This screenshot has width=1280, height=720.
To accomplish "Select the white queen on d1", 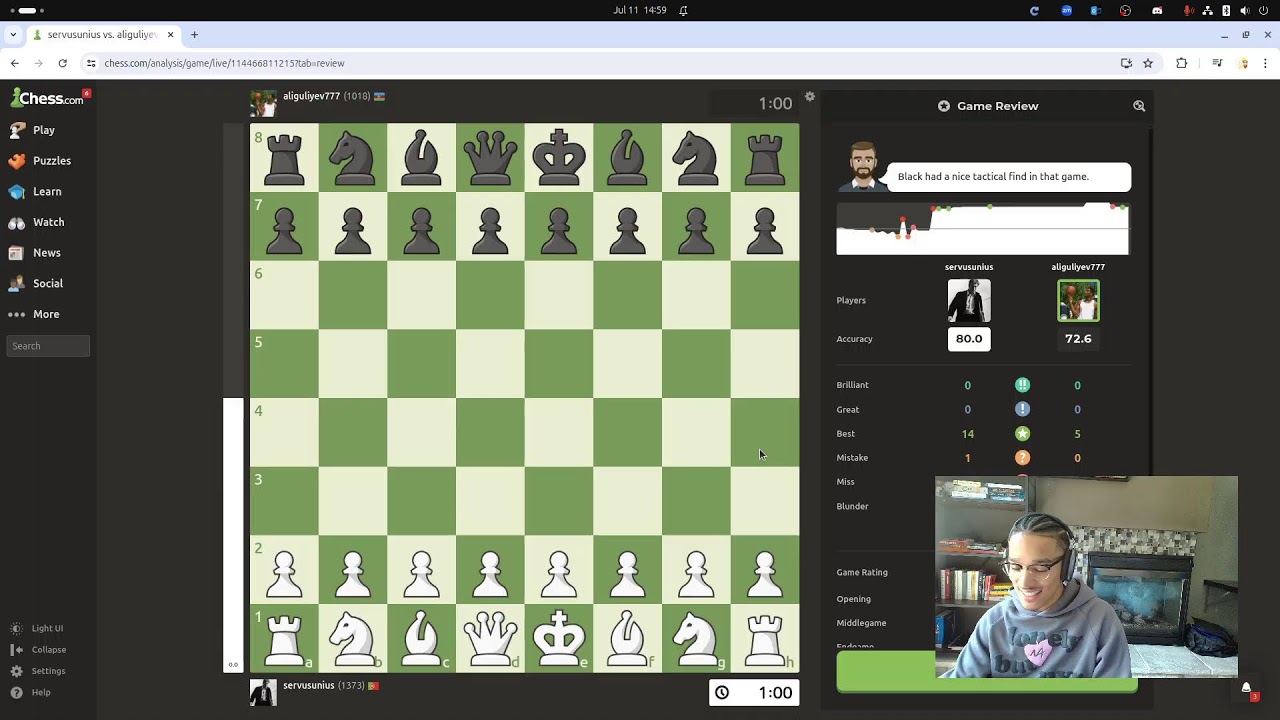I will pos(490,638).
